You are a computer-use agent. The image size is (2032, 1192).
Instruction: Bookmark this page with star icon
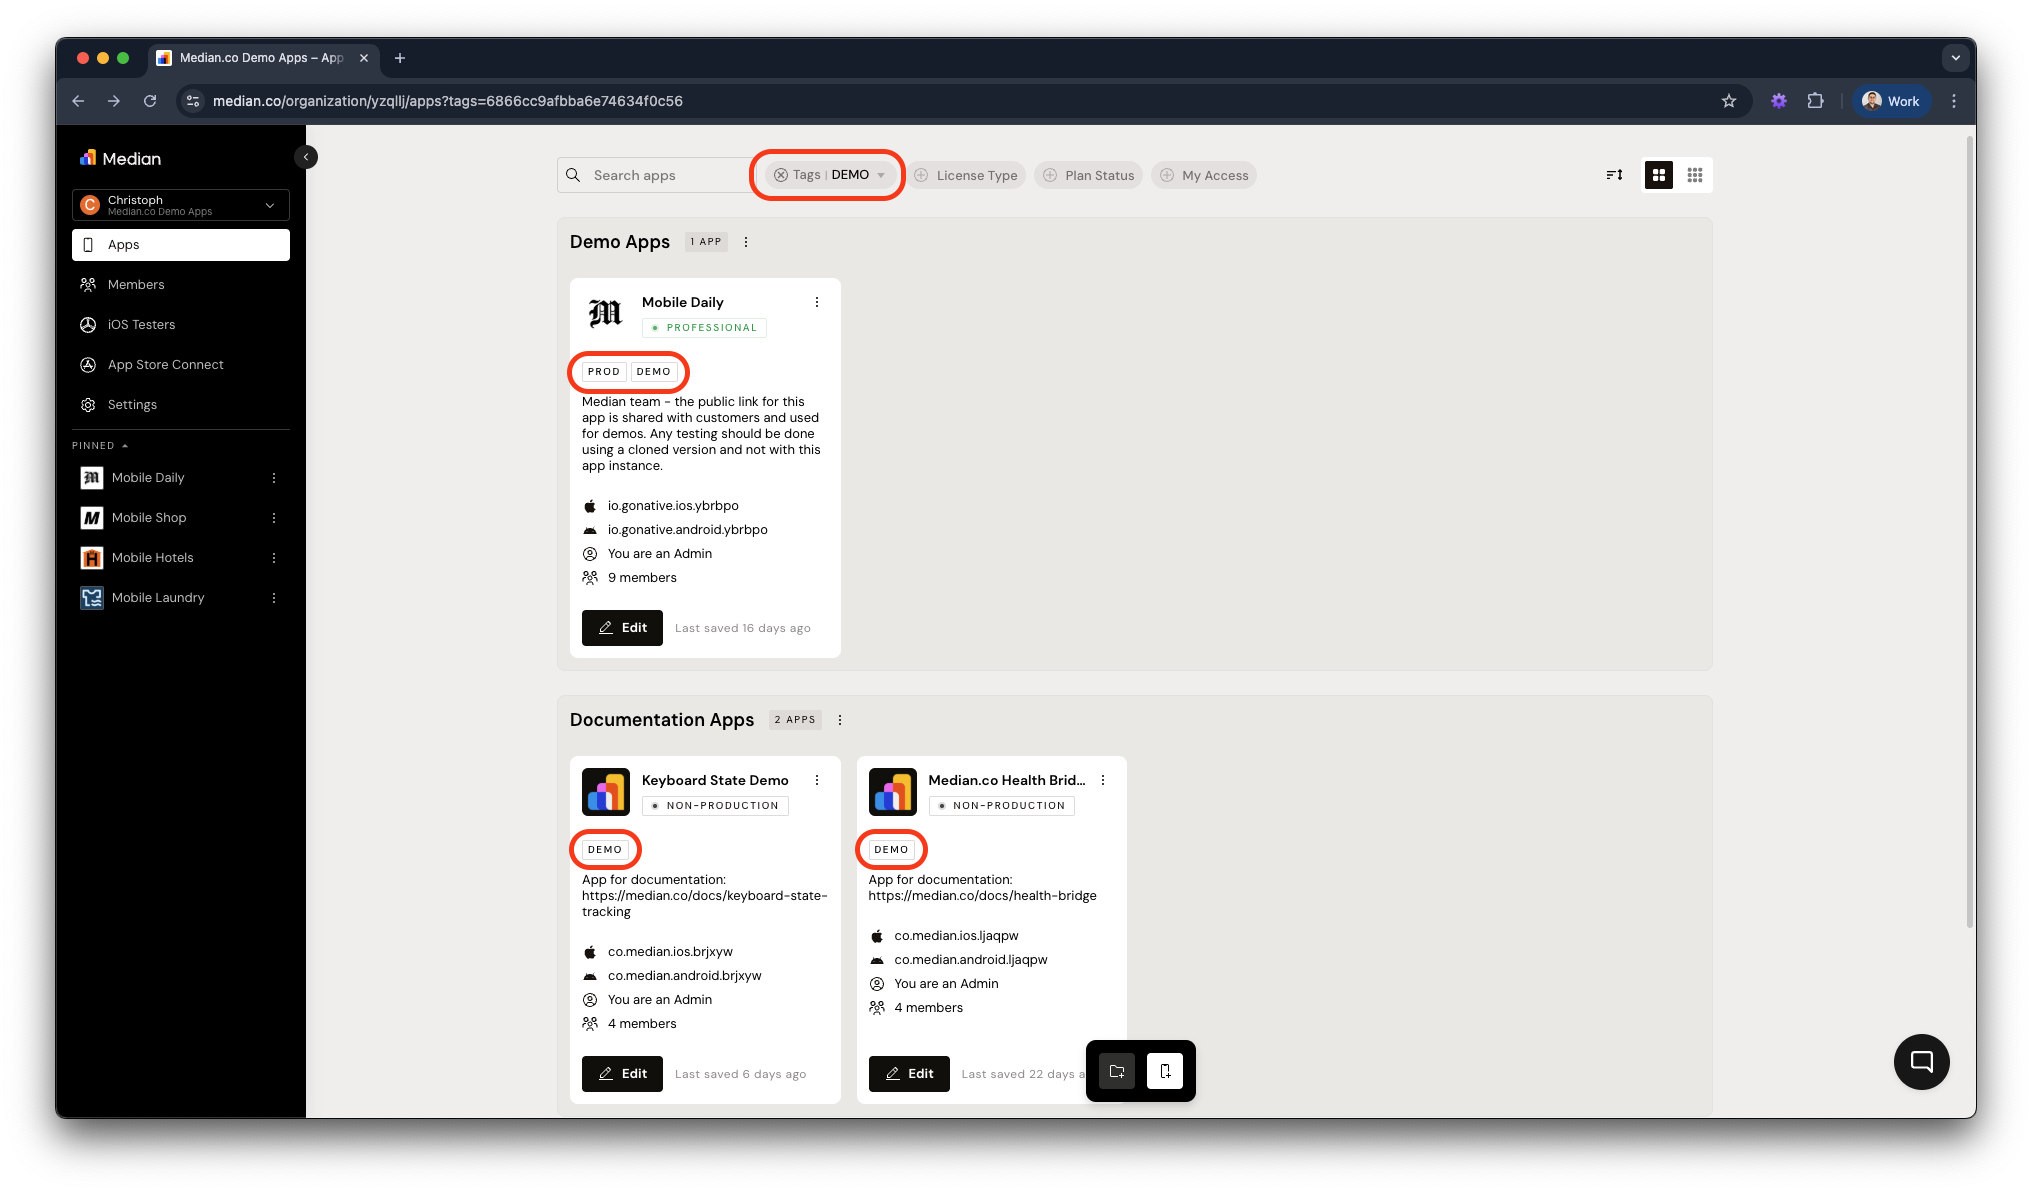(1729, 101)
